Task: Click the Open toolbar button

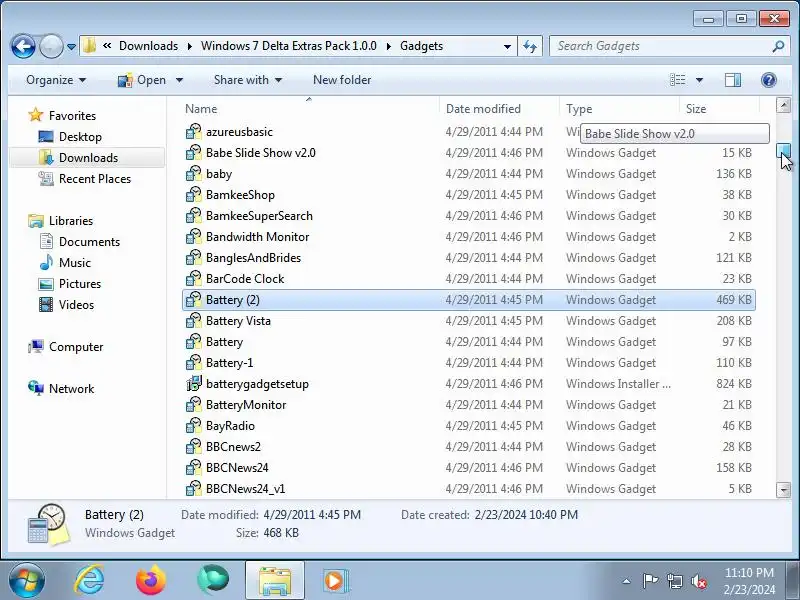Action: pyautogui.click(x=142, y=80)
